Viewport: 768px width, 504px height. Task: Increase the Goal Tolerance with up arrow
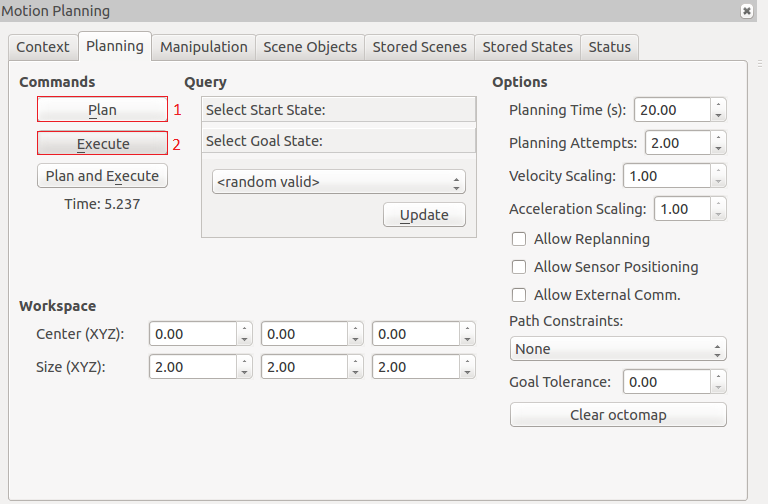click(719, 376)
